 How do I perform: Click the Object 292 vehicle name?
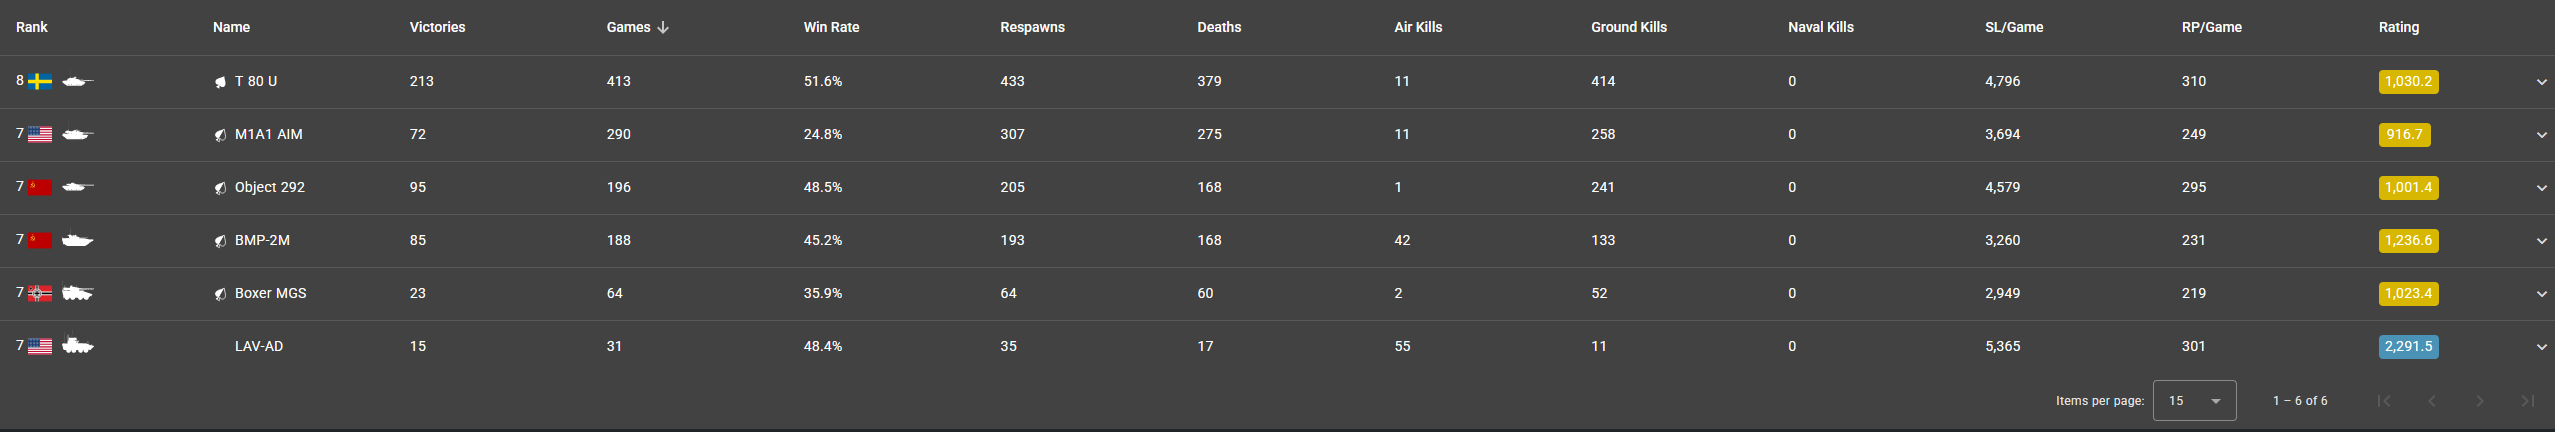(x=269, y=187)
